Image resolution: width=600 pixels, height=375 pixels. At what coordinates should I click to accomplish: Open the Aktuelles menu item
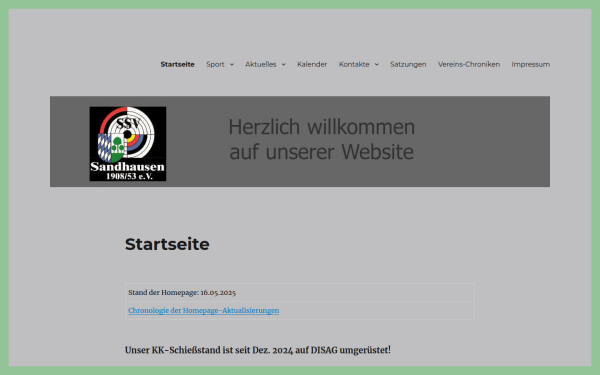(261, 64)
